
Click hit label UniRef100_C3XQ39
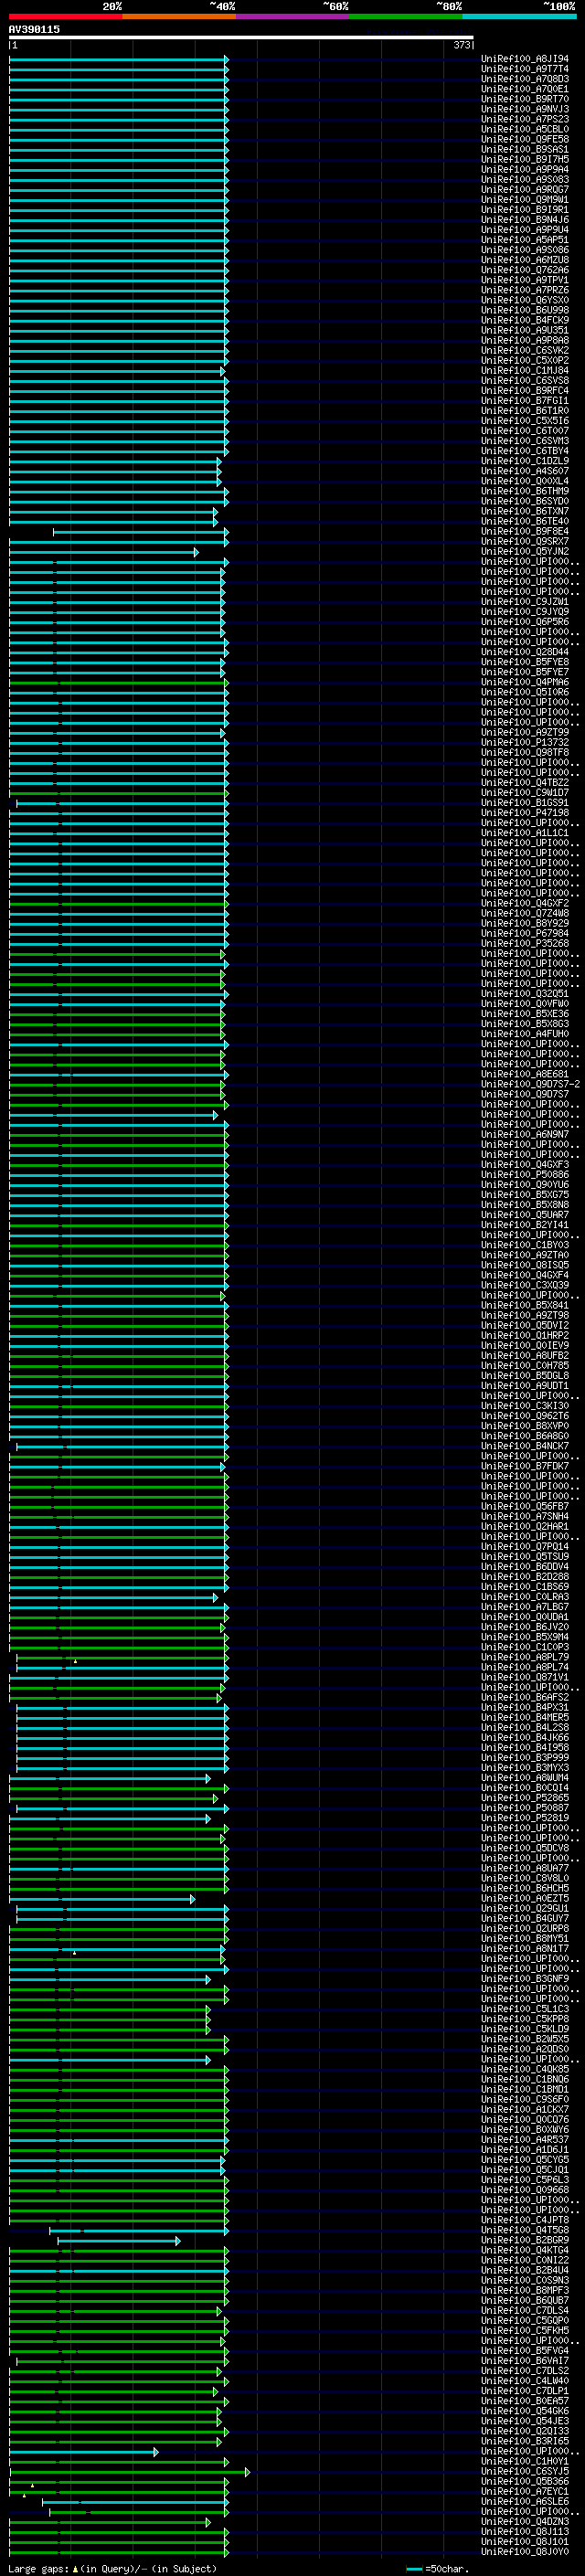pyautogui.click(x=524, y=1285)
